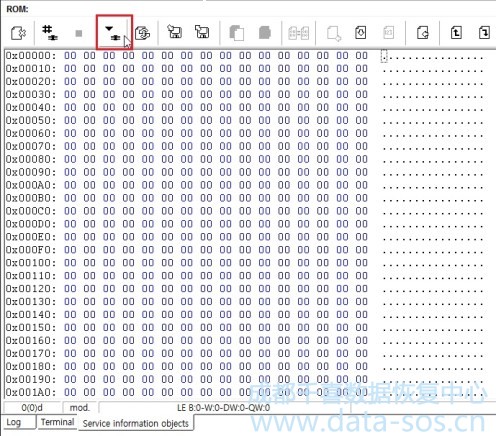Click the first hex byte of row 0x00000
The height and width of the screenshot is (436, 496).
click(x=70, y=56)
